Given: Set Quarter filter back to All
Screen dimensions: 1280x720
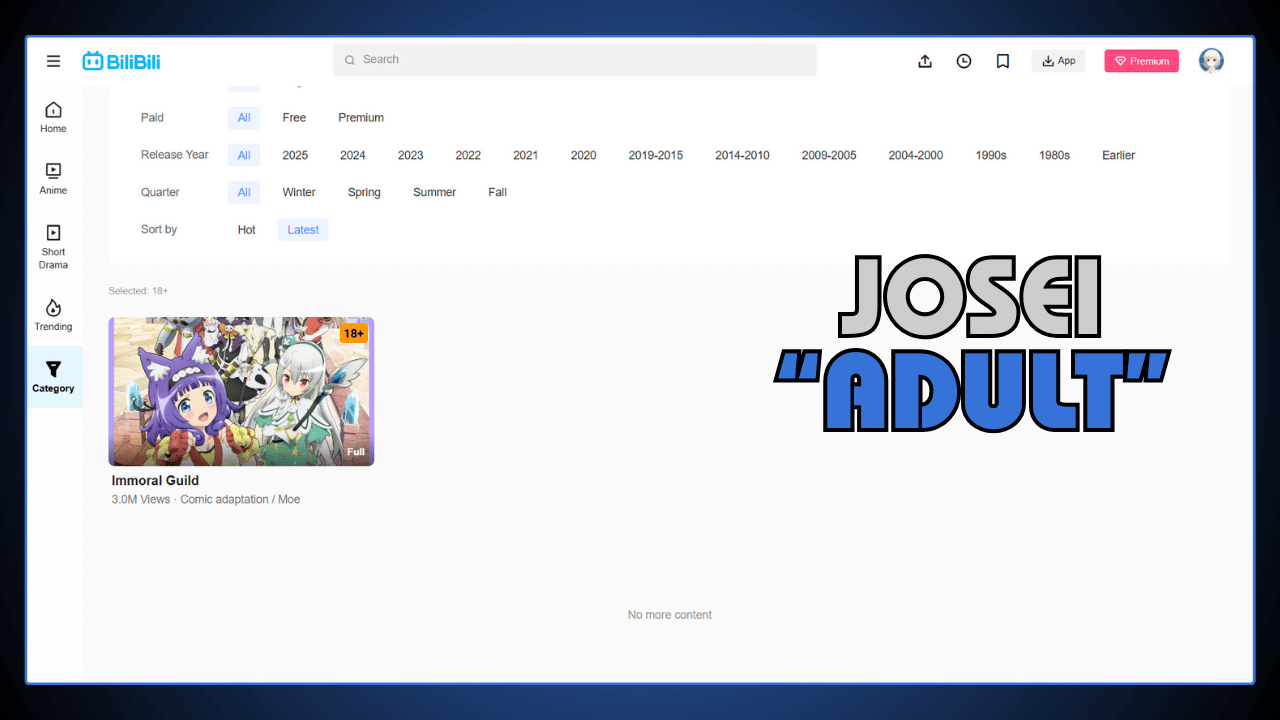Looking at the screenshot, I should [244, 192].
